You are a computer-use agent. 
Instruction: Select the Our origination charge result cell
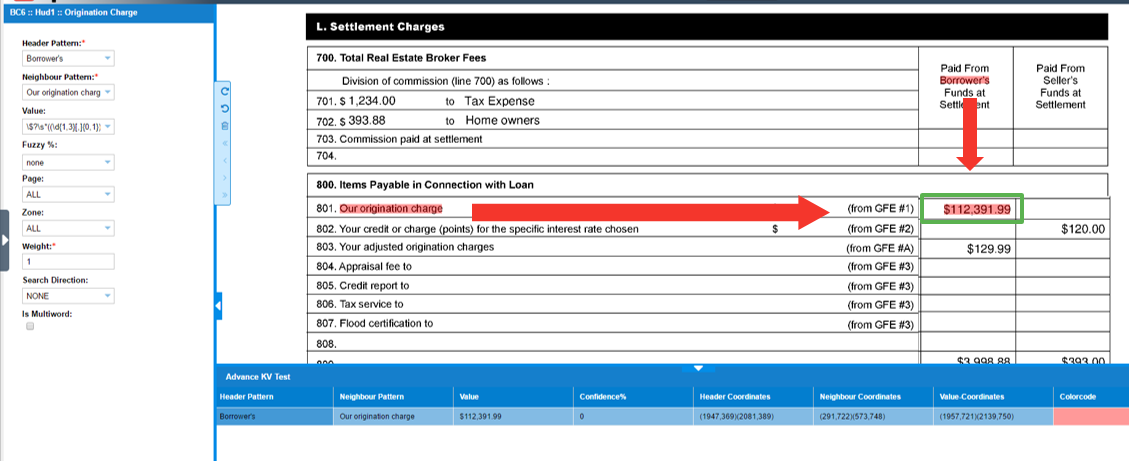click(393, 416)
